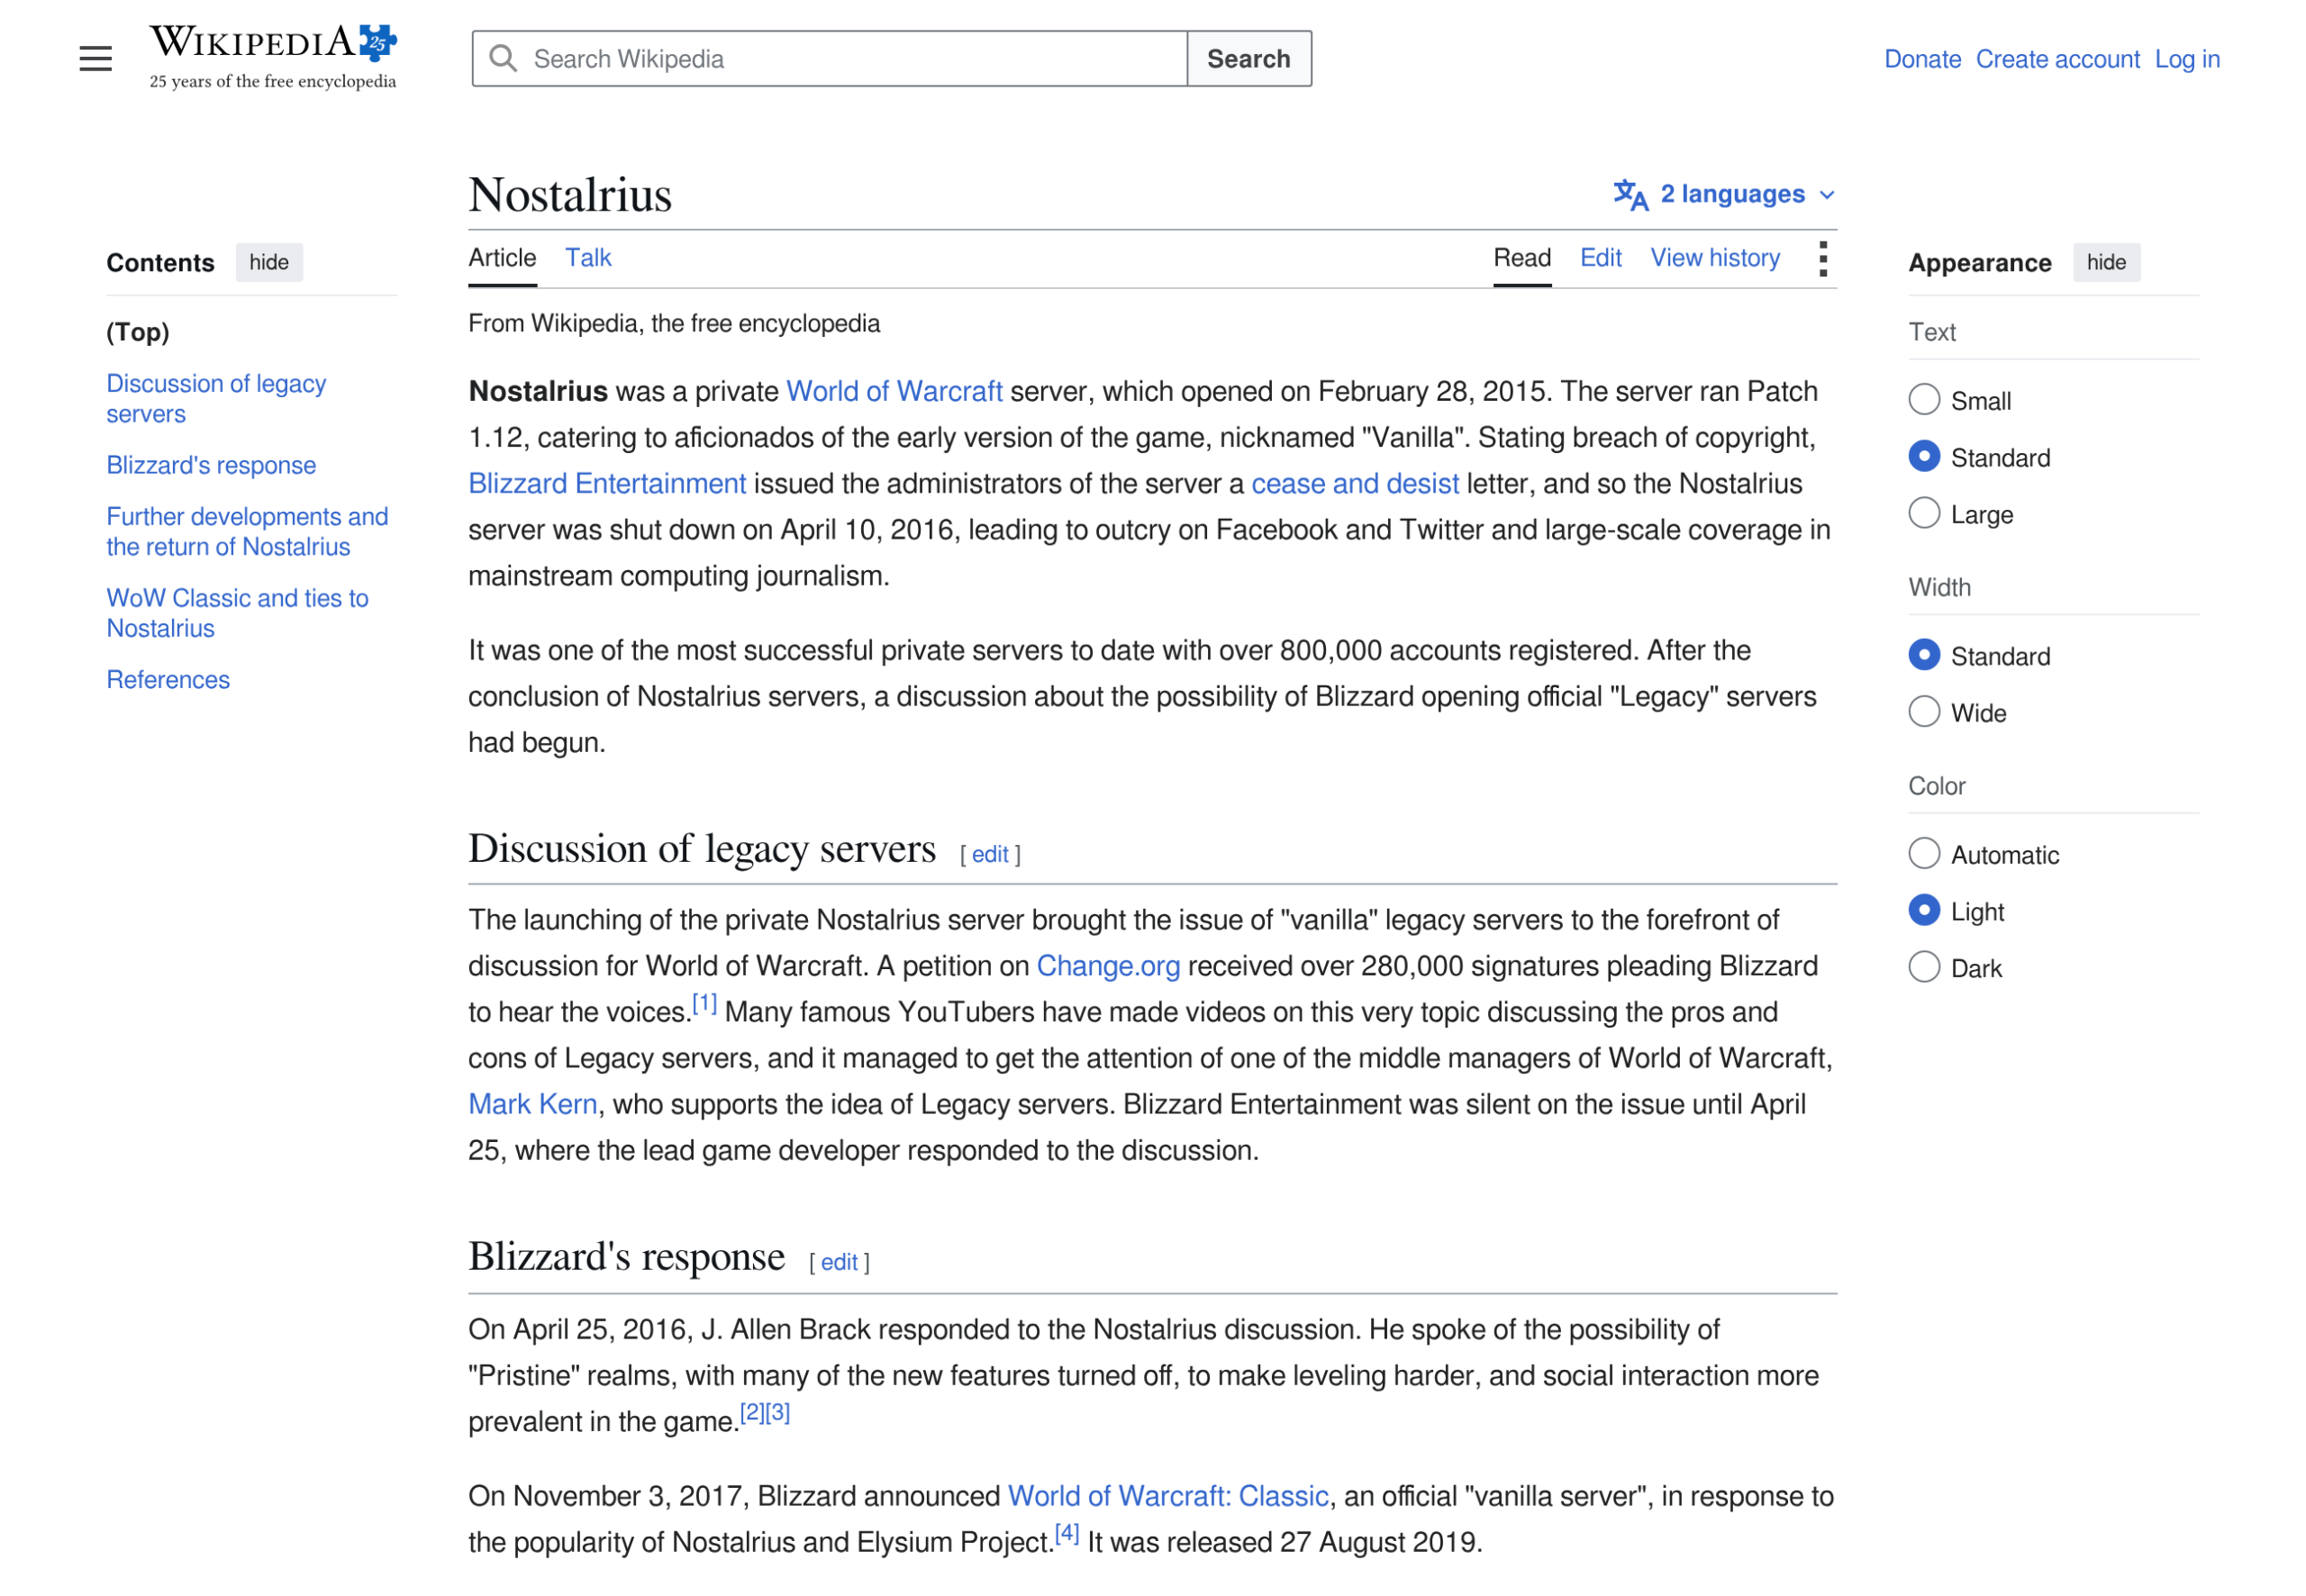Image resolution: width=2306 pixels, height=1596 pixels.
Task: Jump to Discussion of legacy servers in contents
Action: (216, 398)
